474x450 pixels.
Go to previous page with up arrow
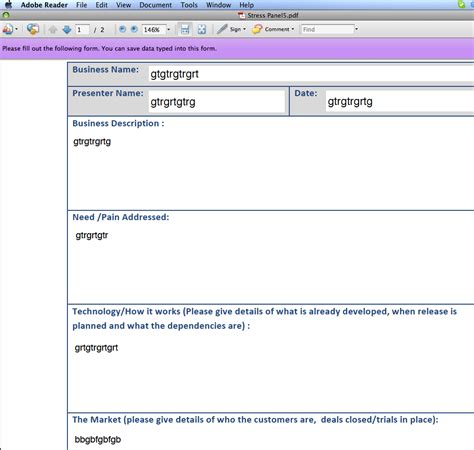click(x=53, y=30)
